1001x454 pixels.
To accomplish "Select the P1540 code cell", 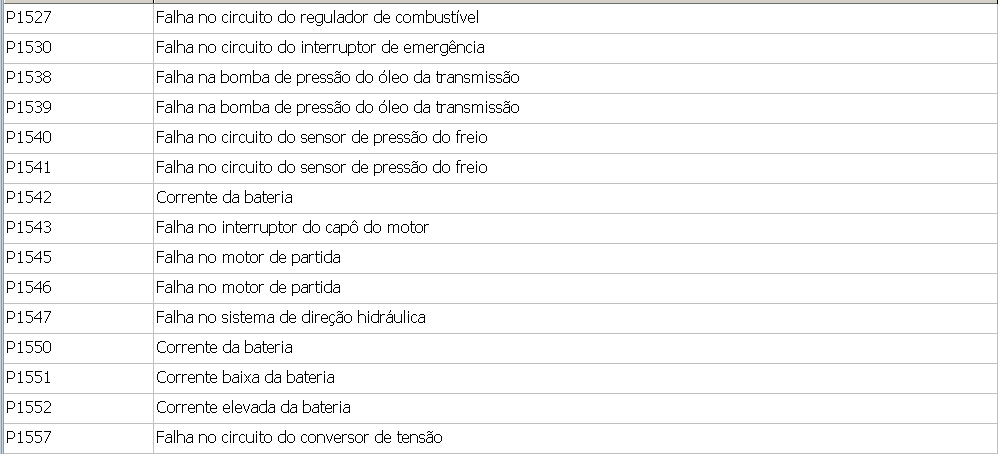I will tap(29, 138).
